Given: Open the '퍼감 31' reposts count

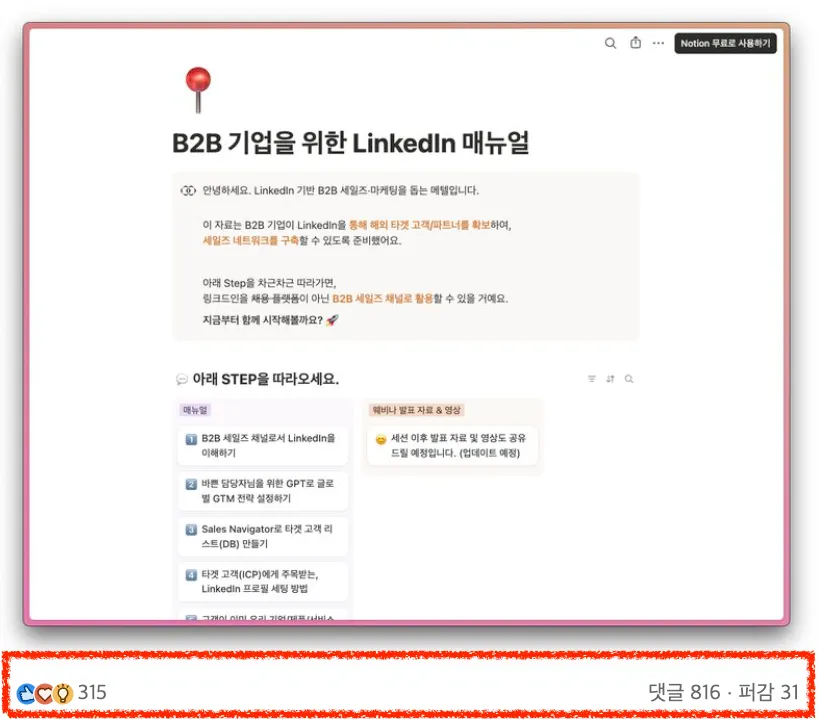Looking at the screenshot, I should click(769, 692).
